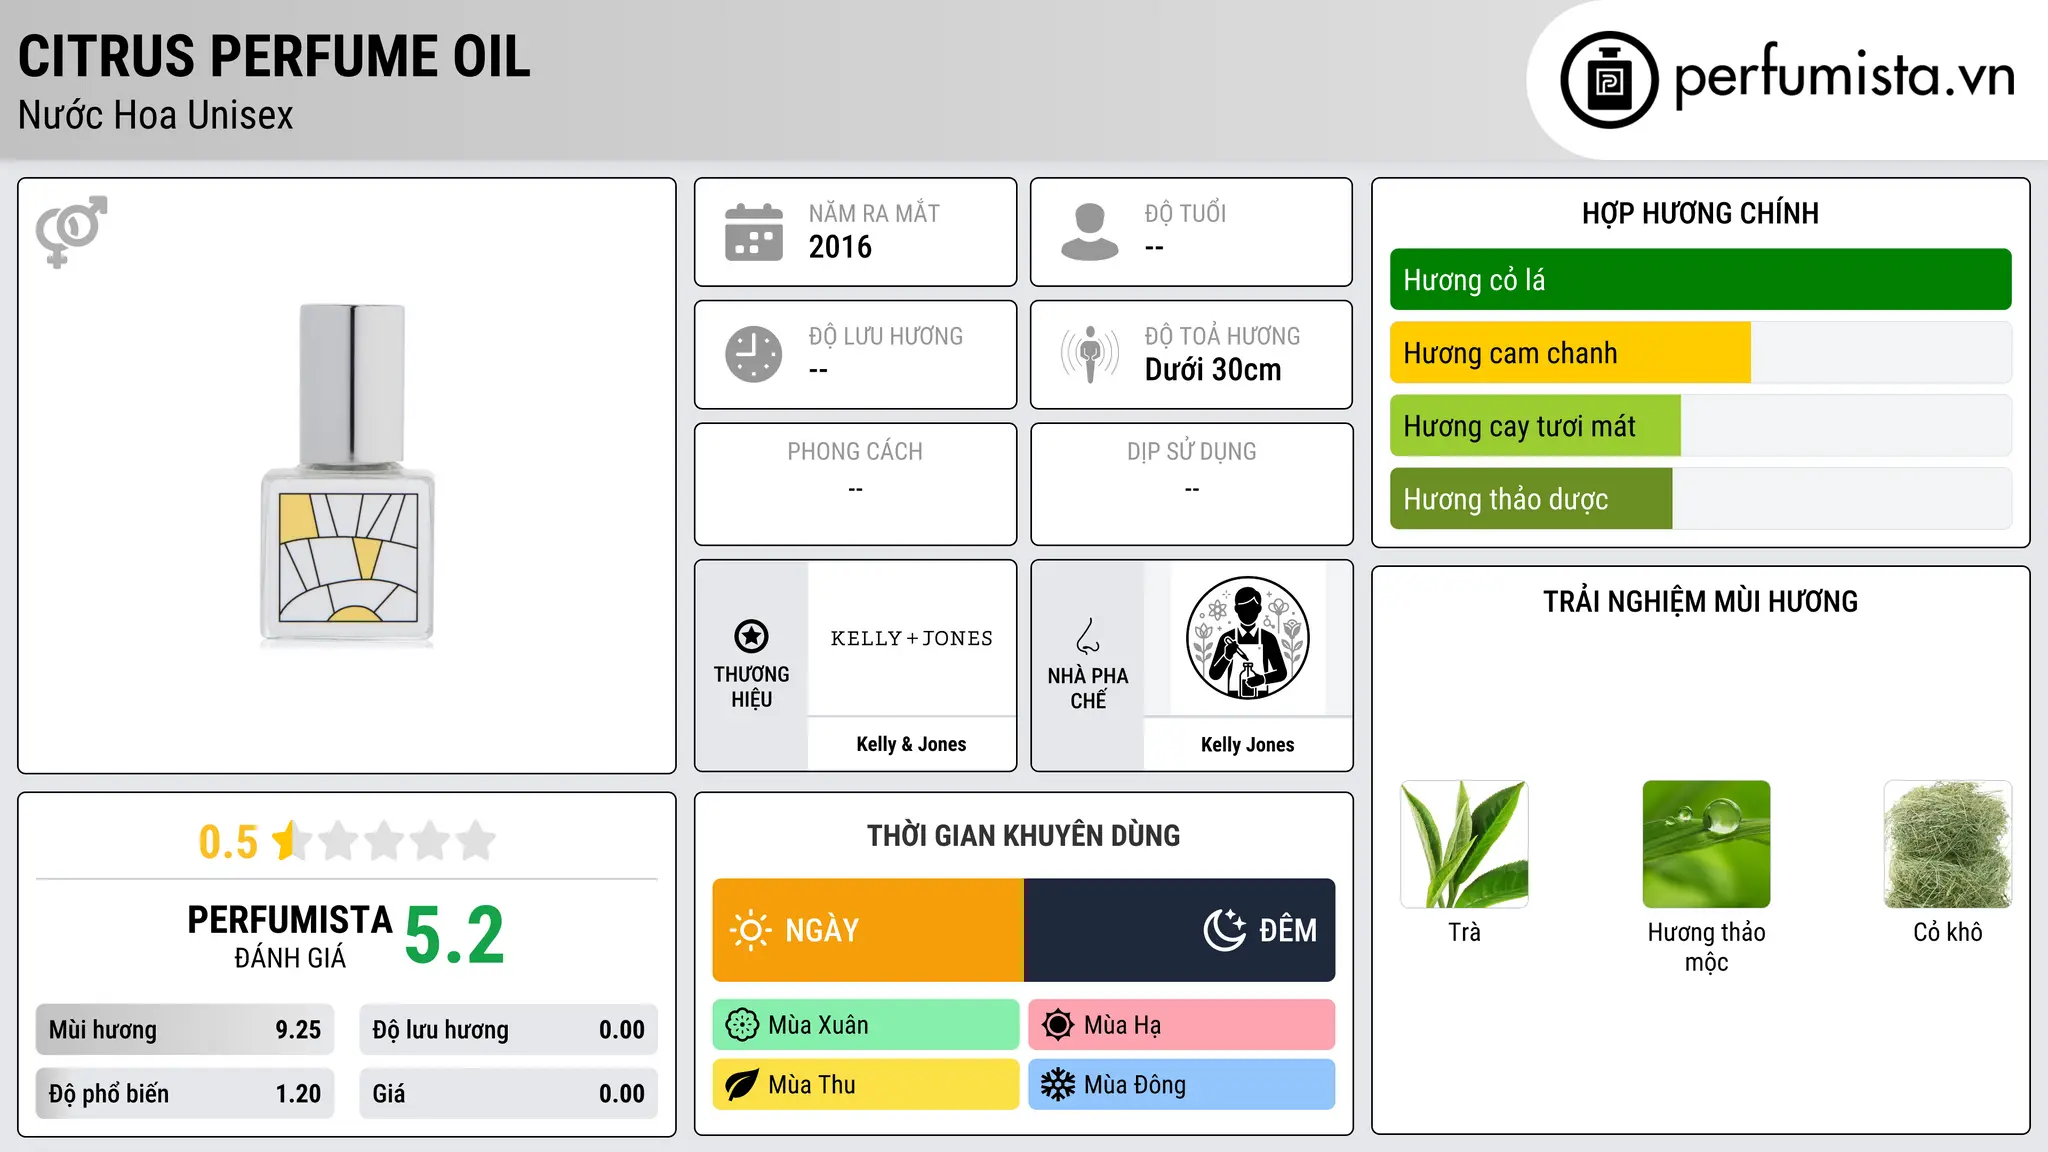The width and height of the screenshot is (2048, 1152).
Task: Click the perfumista.vn perfume bottle logo icon
Action: pyautogui.click(x=1609, y=80)
